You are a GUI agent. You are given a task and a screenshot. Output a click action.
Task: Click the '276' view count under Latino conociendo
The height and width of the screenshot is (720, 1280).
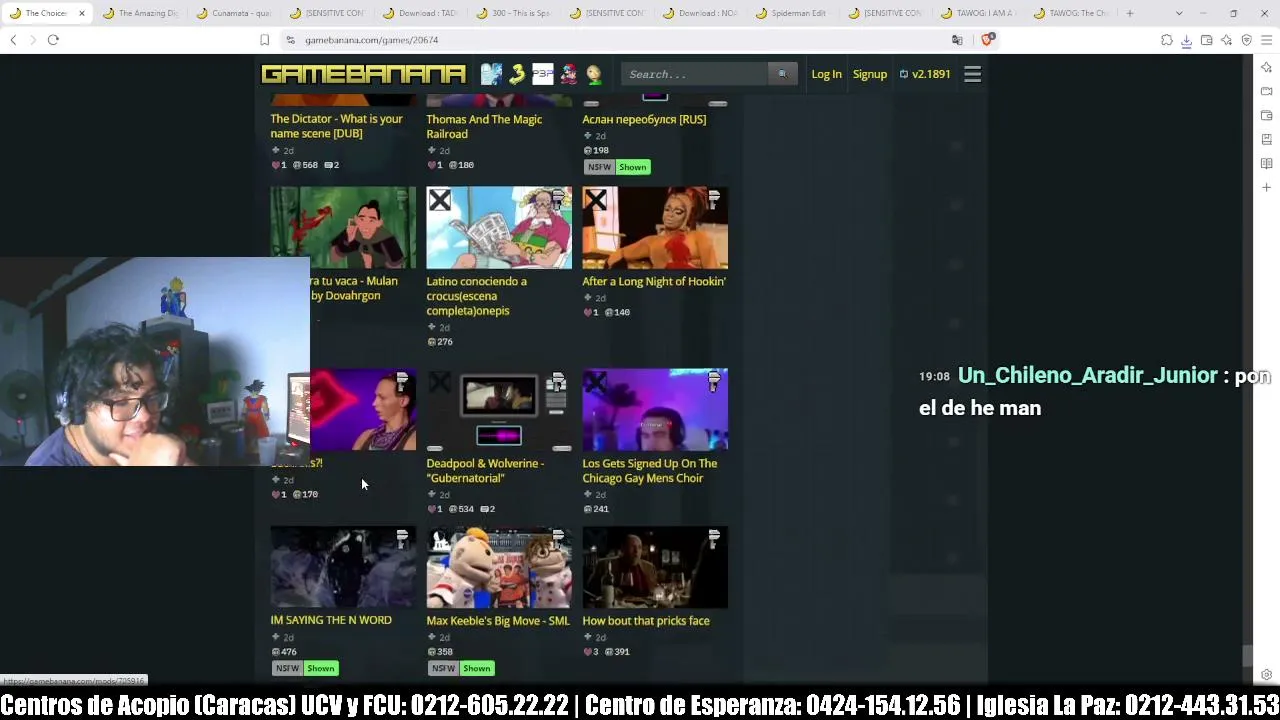pyautogui.click(x=440, y=342)
